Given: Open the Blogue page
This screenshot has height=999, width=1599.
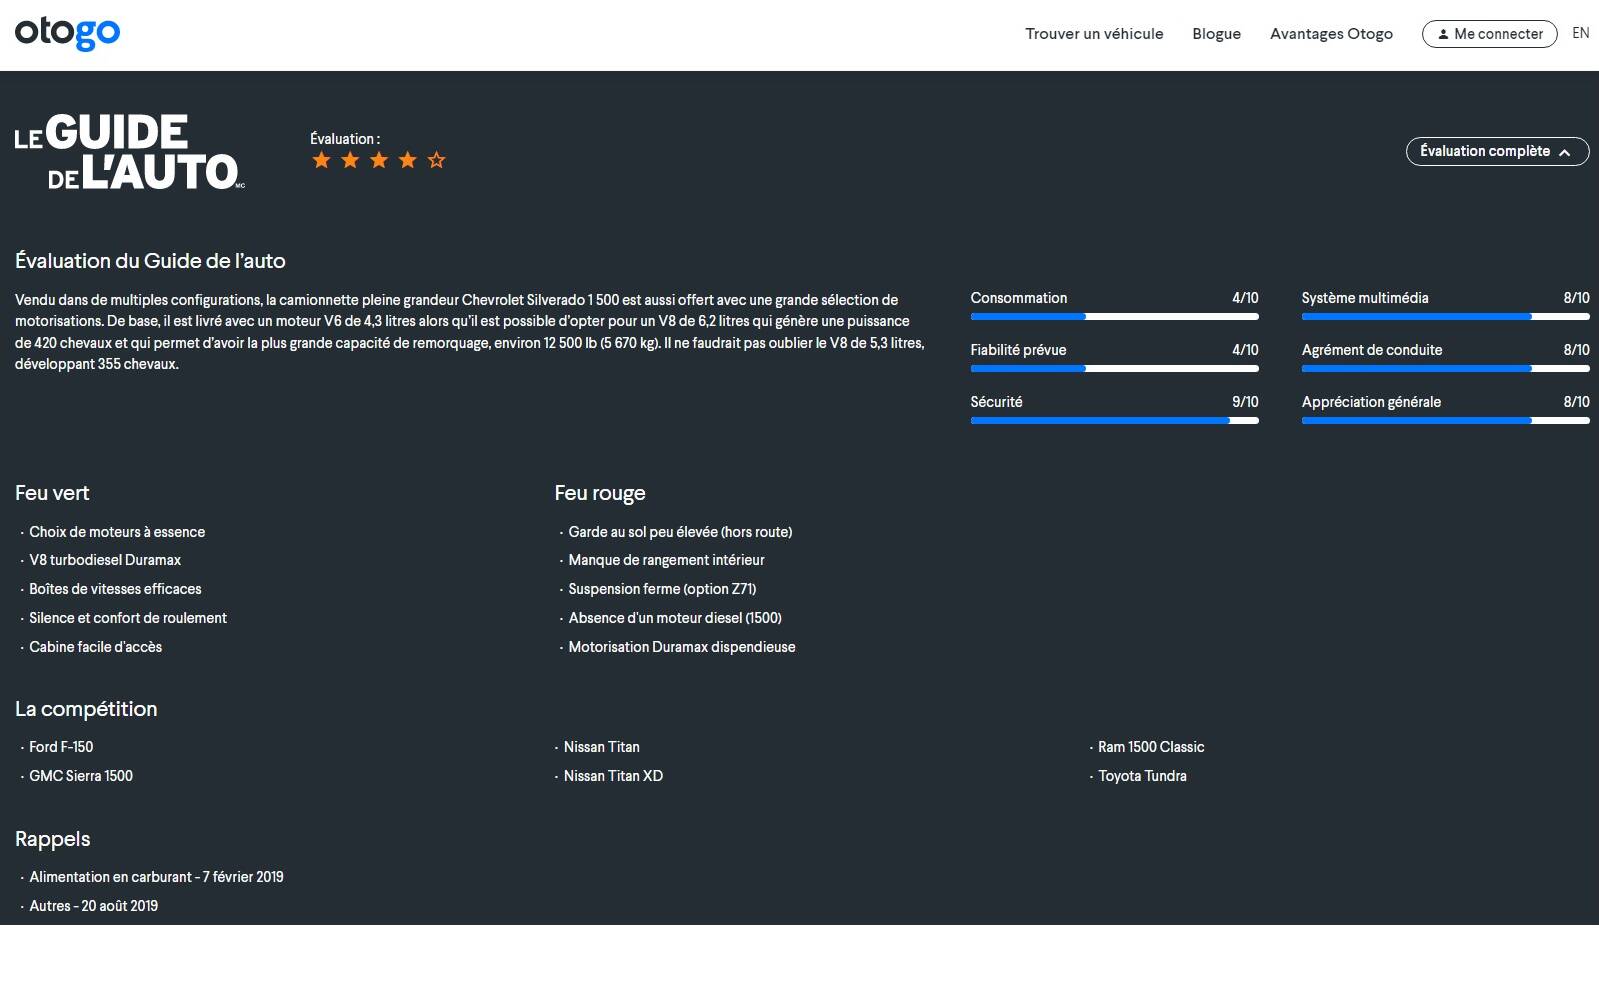Looking at the screenshot, I should pyautogui.click(x=1216, y=34).
